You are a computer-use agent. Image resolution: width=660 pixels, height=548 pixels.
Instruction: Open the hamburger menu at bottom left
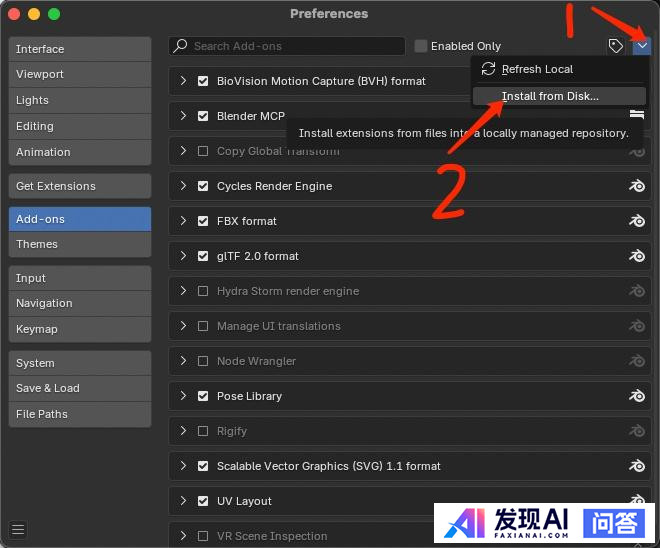(18, 529)
